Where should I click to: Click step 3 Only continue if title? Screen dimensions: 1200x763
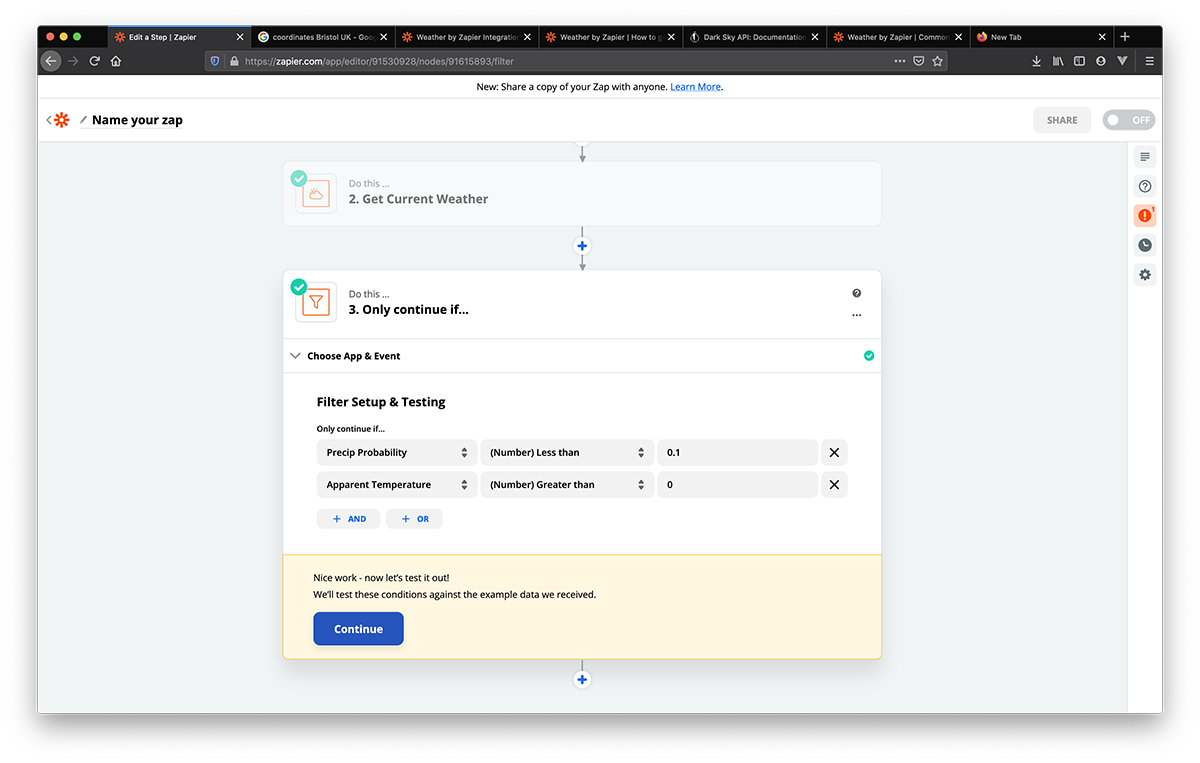(x=409, y=310)
